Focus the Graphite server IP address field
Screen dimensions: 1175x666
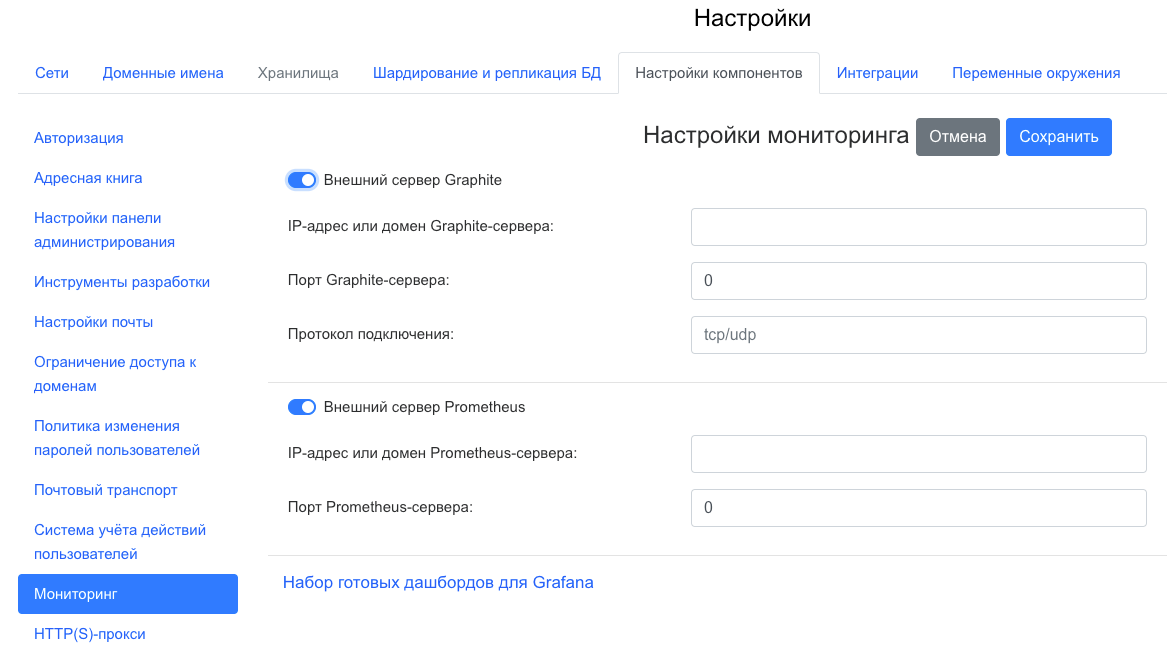pos(917,227)
